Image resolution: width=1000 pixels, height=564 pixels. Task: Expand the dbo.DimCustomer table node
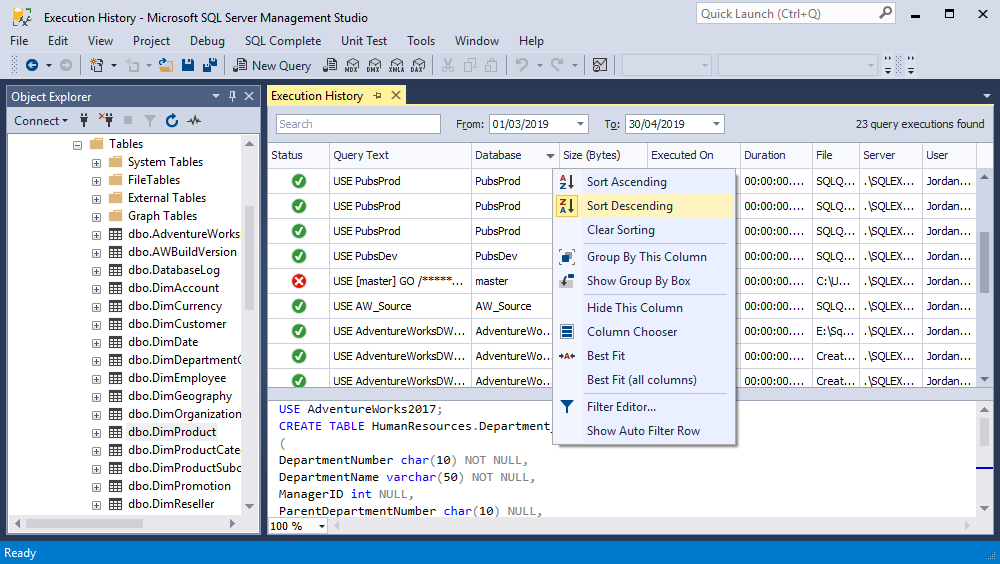[96, 325]
